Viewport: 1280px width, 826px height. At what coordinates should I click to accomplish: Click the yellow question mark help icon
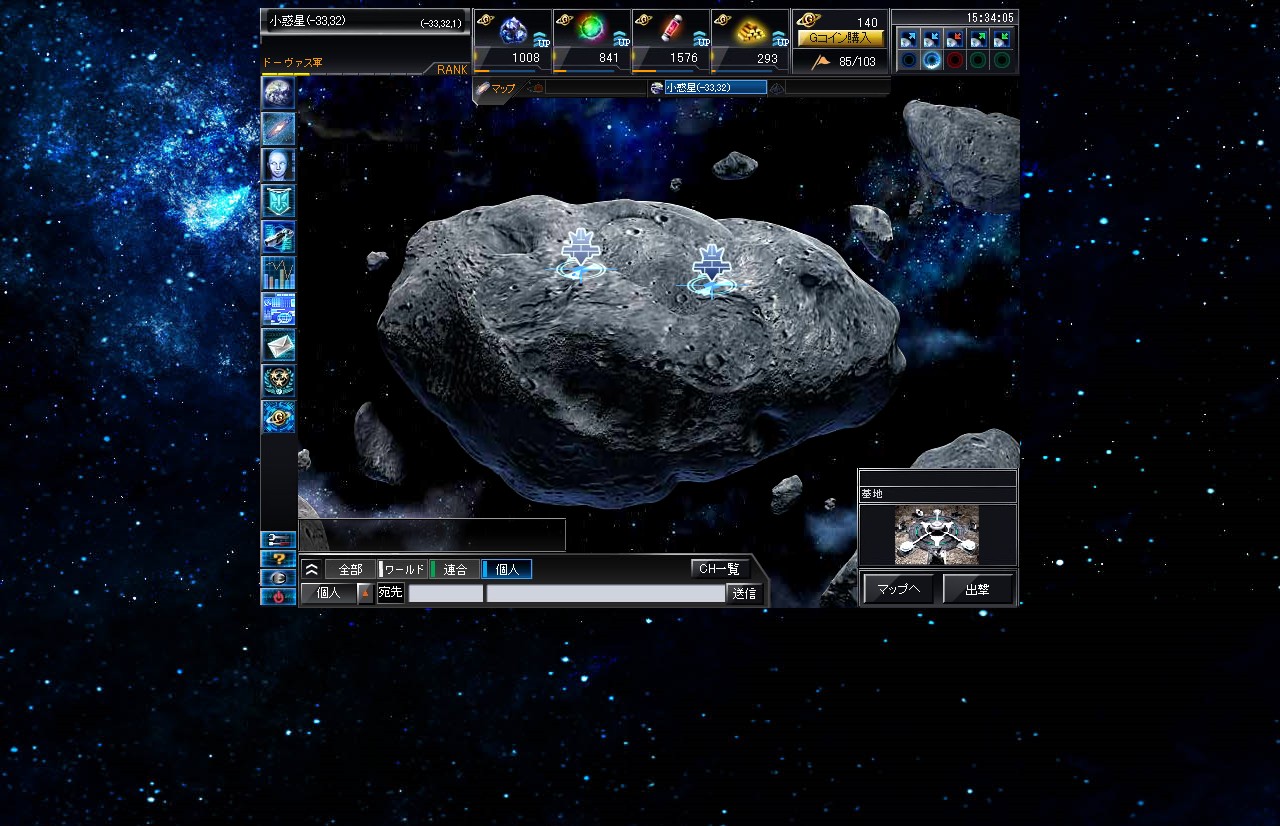(x=278, y=559)
